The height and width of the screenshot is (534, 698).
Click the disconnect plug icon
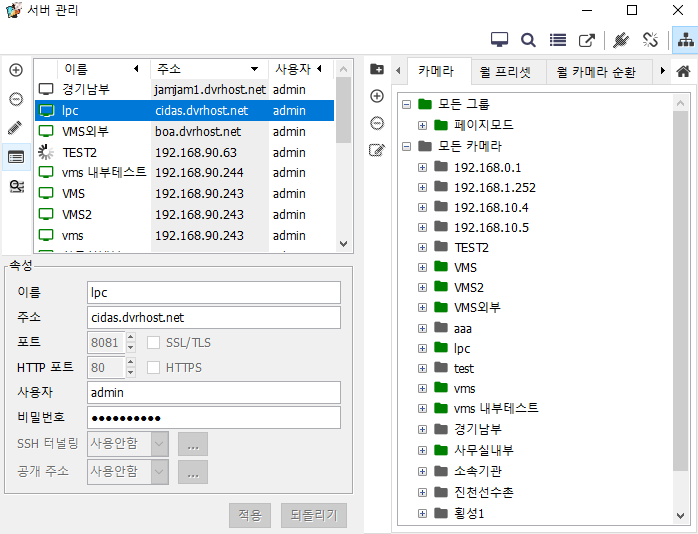tap(650, 40)
